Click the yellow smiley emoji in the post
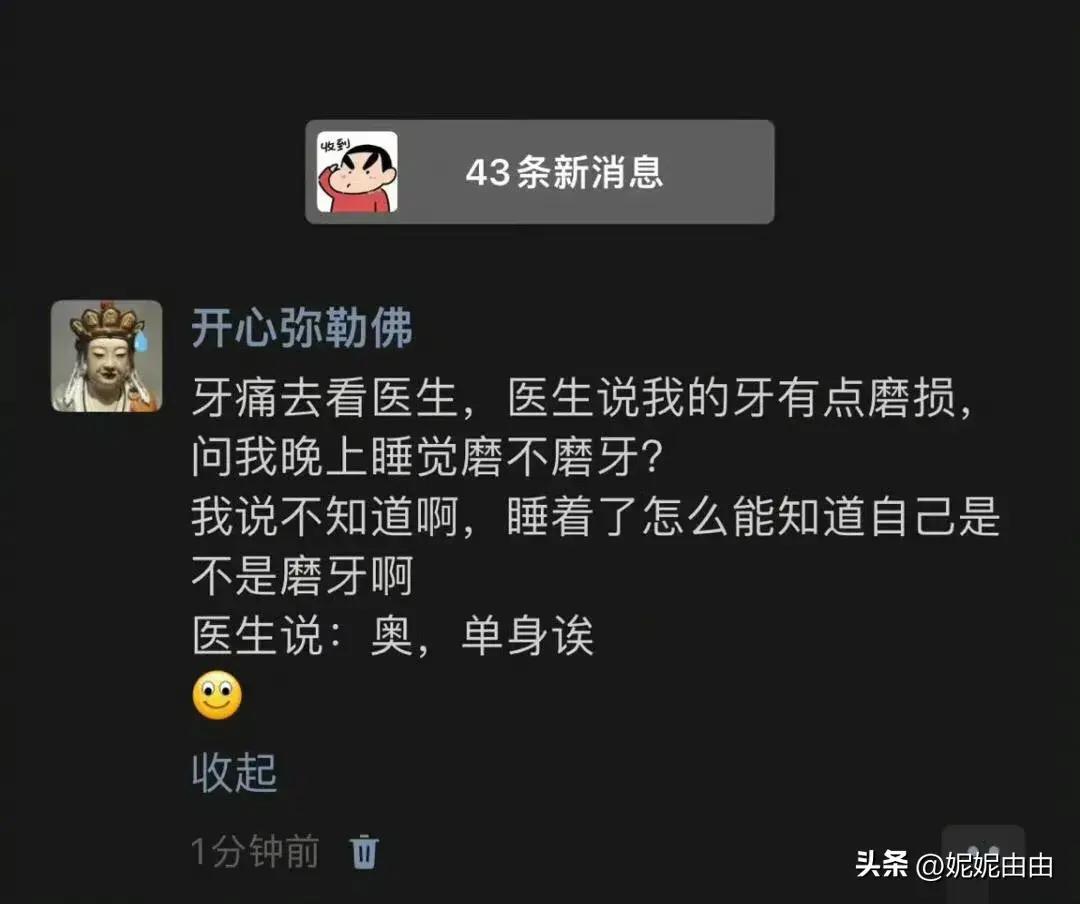This screenshot has height=904, width=1080. [x=217, y=695]
